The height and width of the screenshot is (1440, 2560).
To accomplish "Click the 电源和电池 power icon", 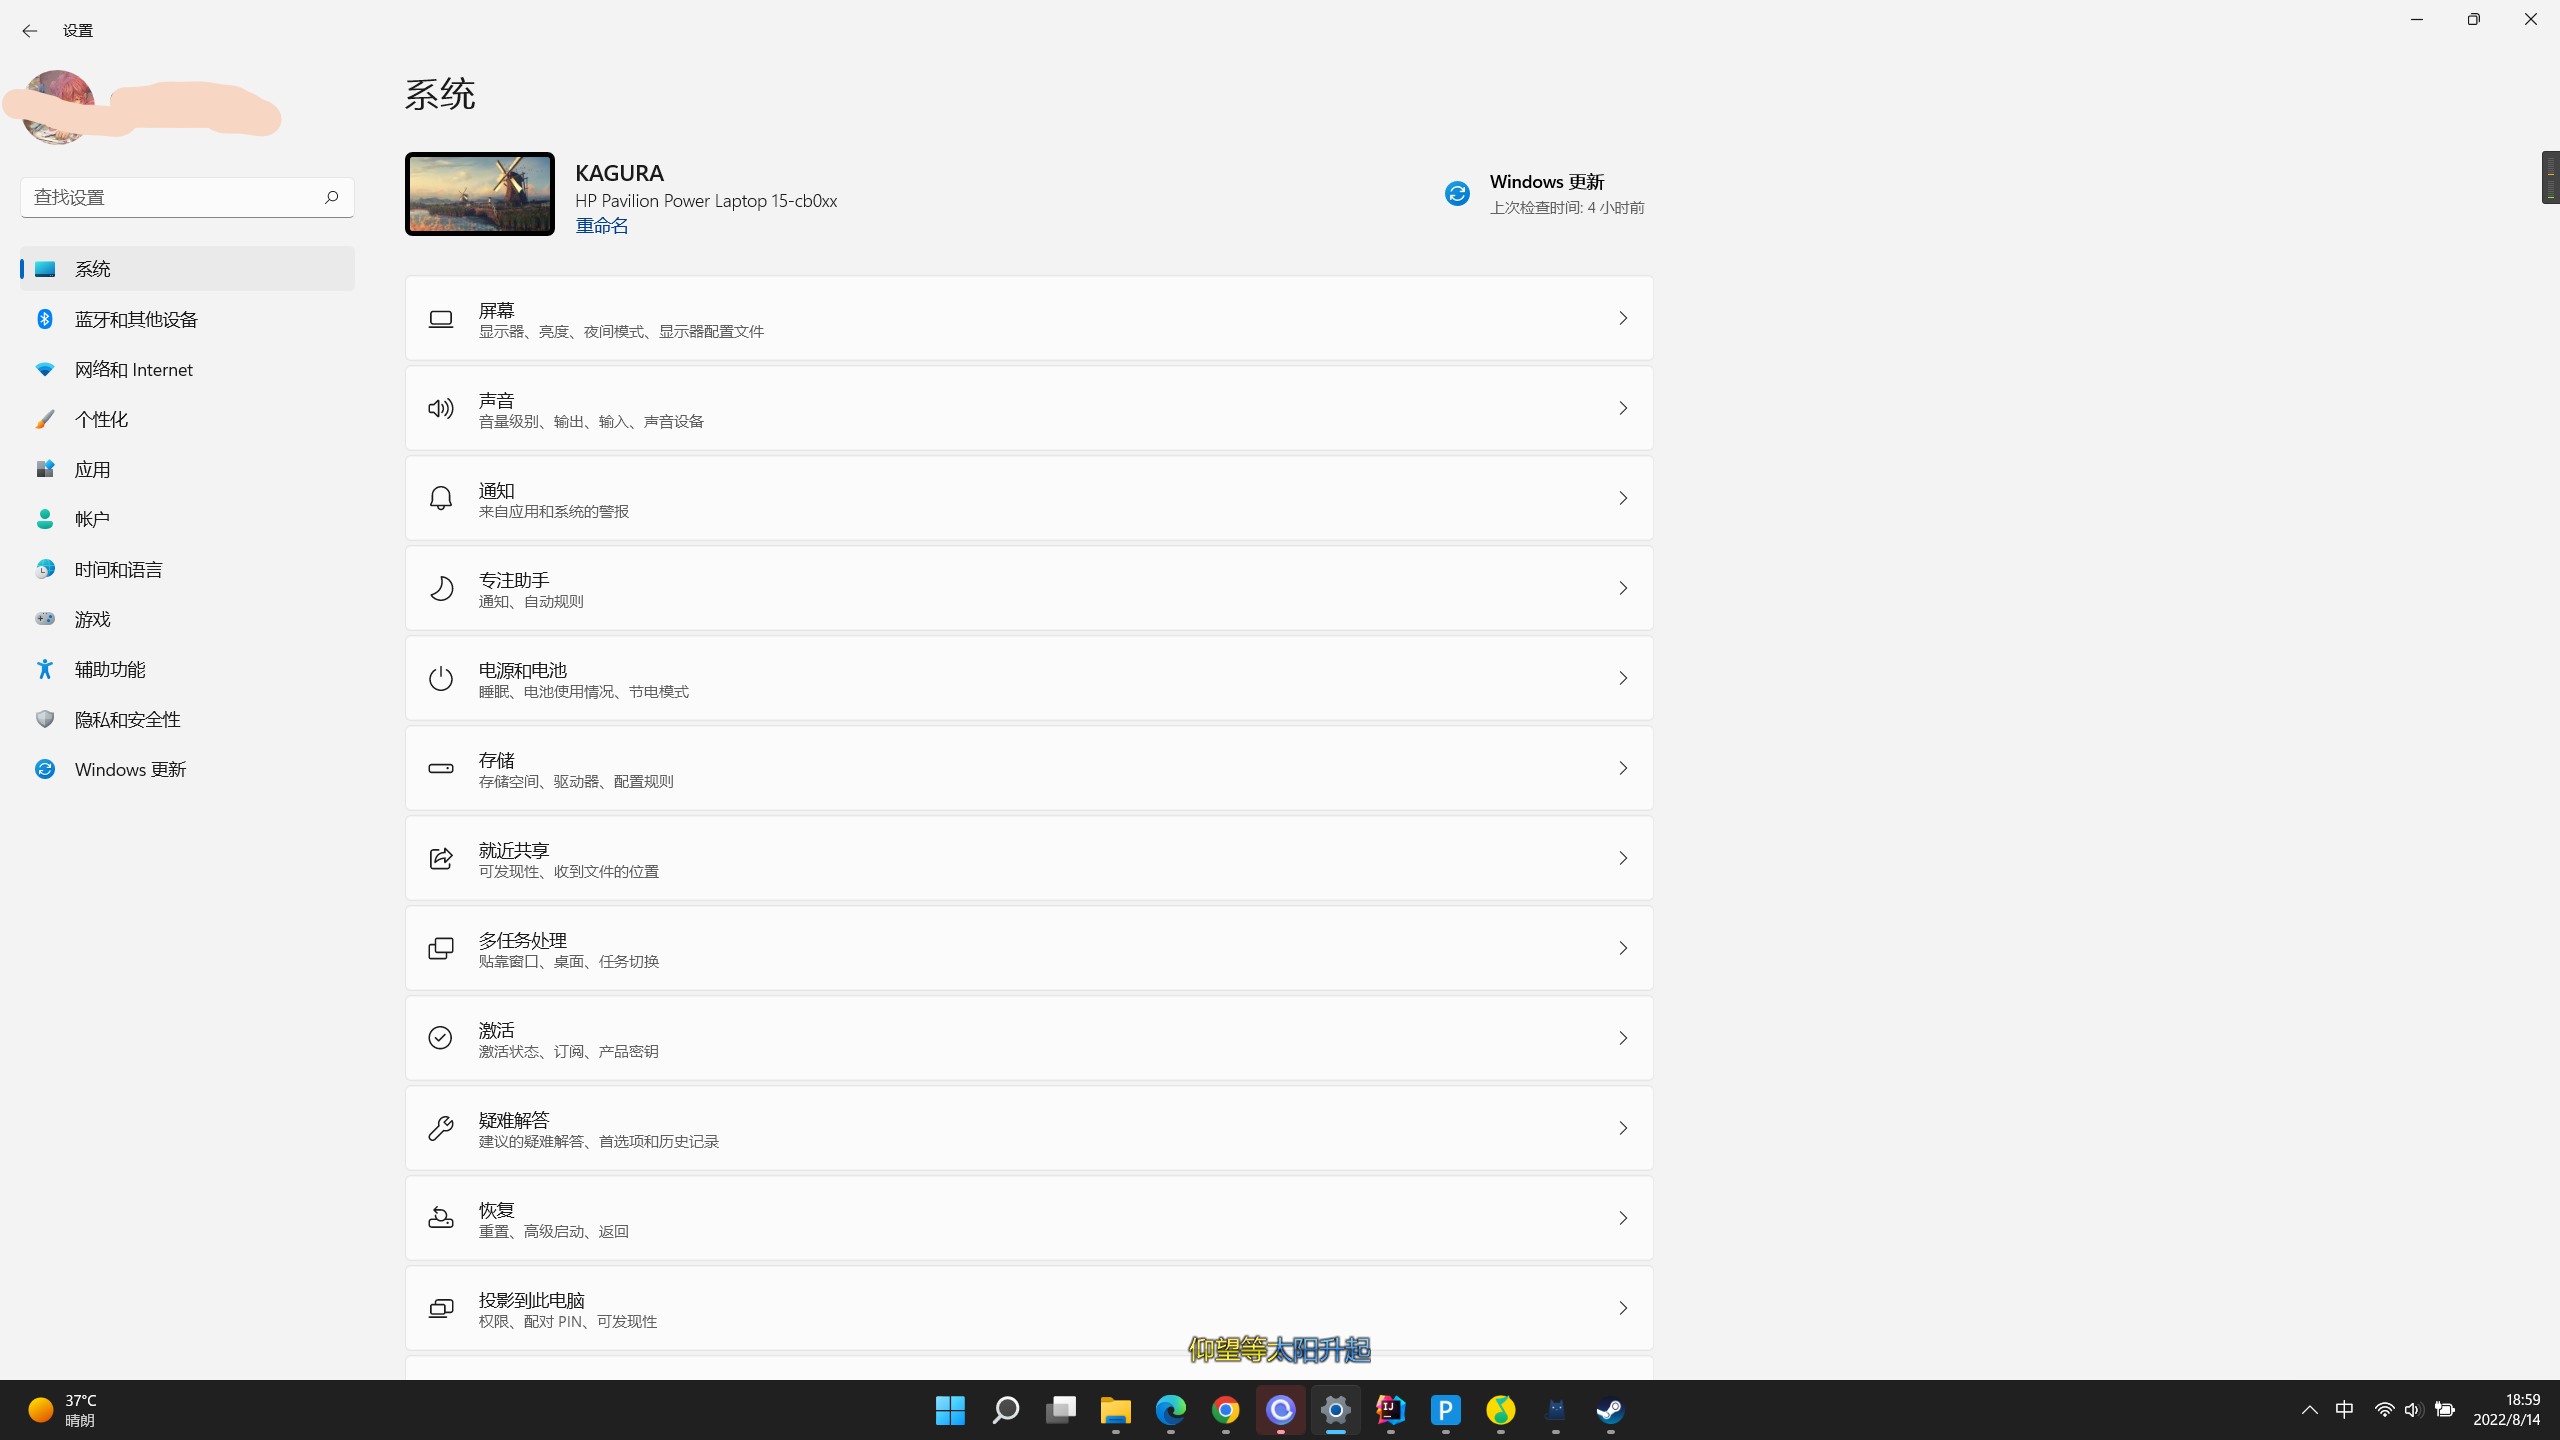I will coord(441,678).
